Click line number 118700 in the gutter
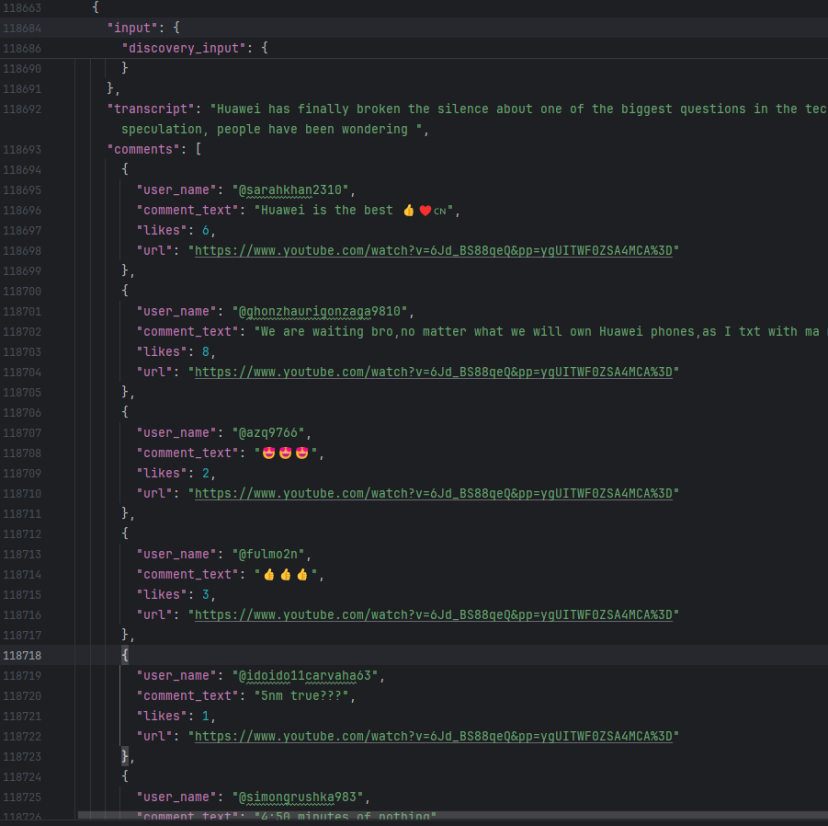The image size is (828, 826). 22,291
